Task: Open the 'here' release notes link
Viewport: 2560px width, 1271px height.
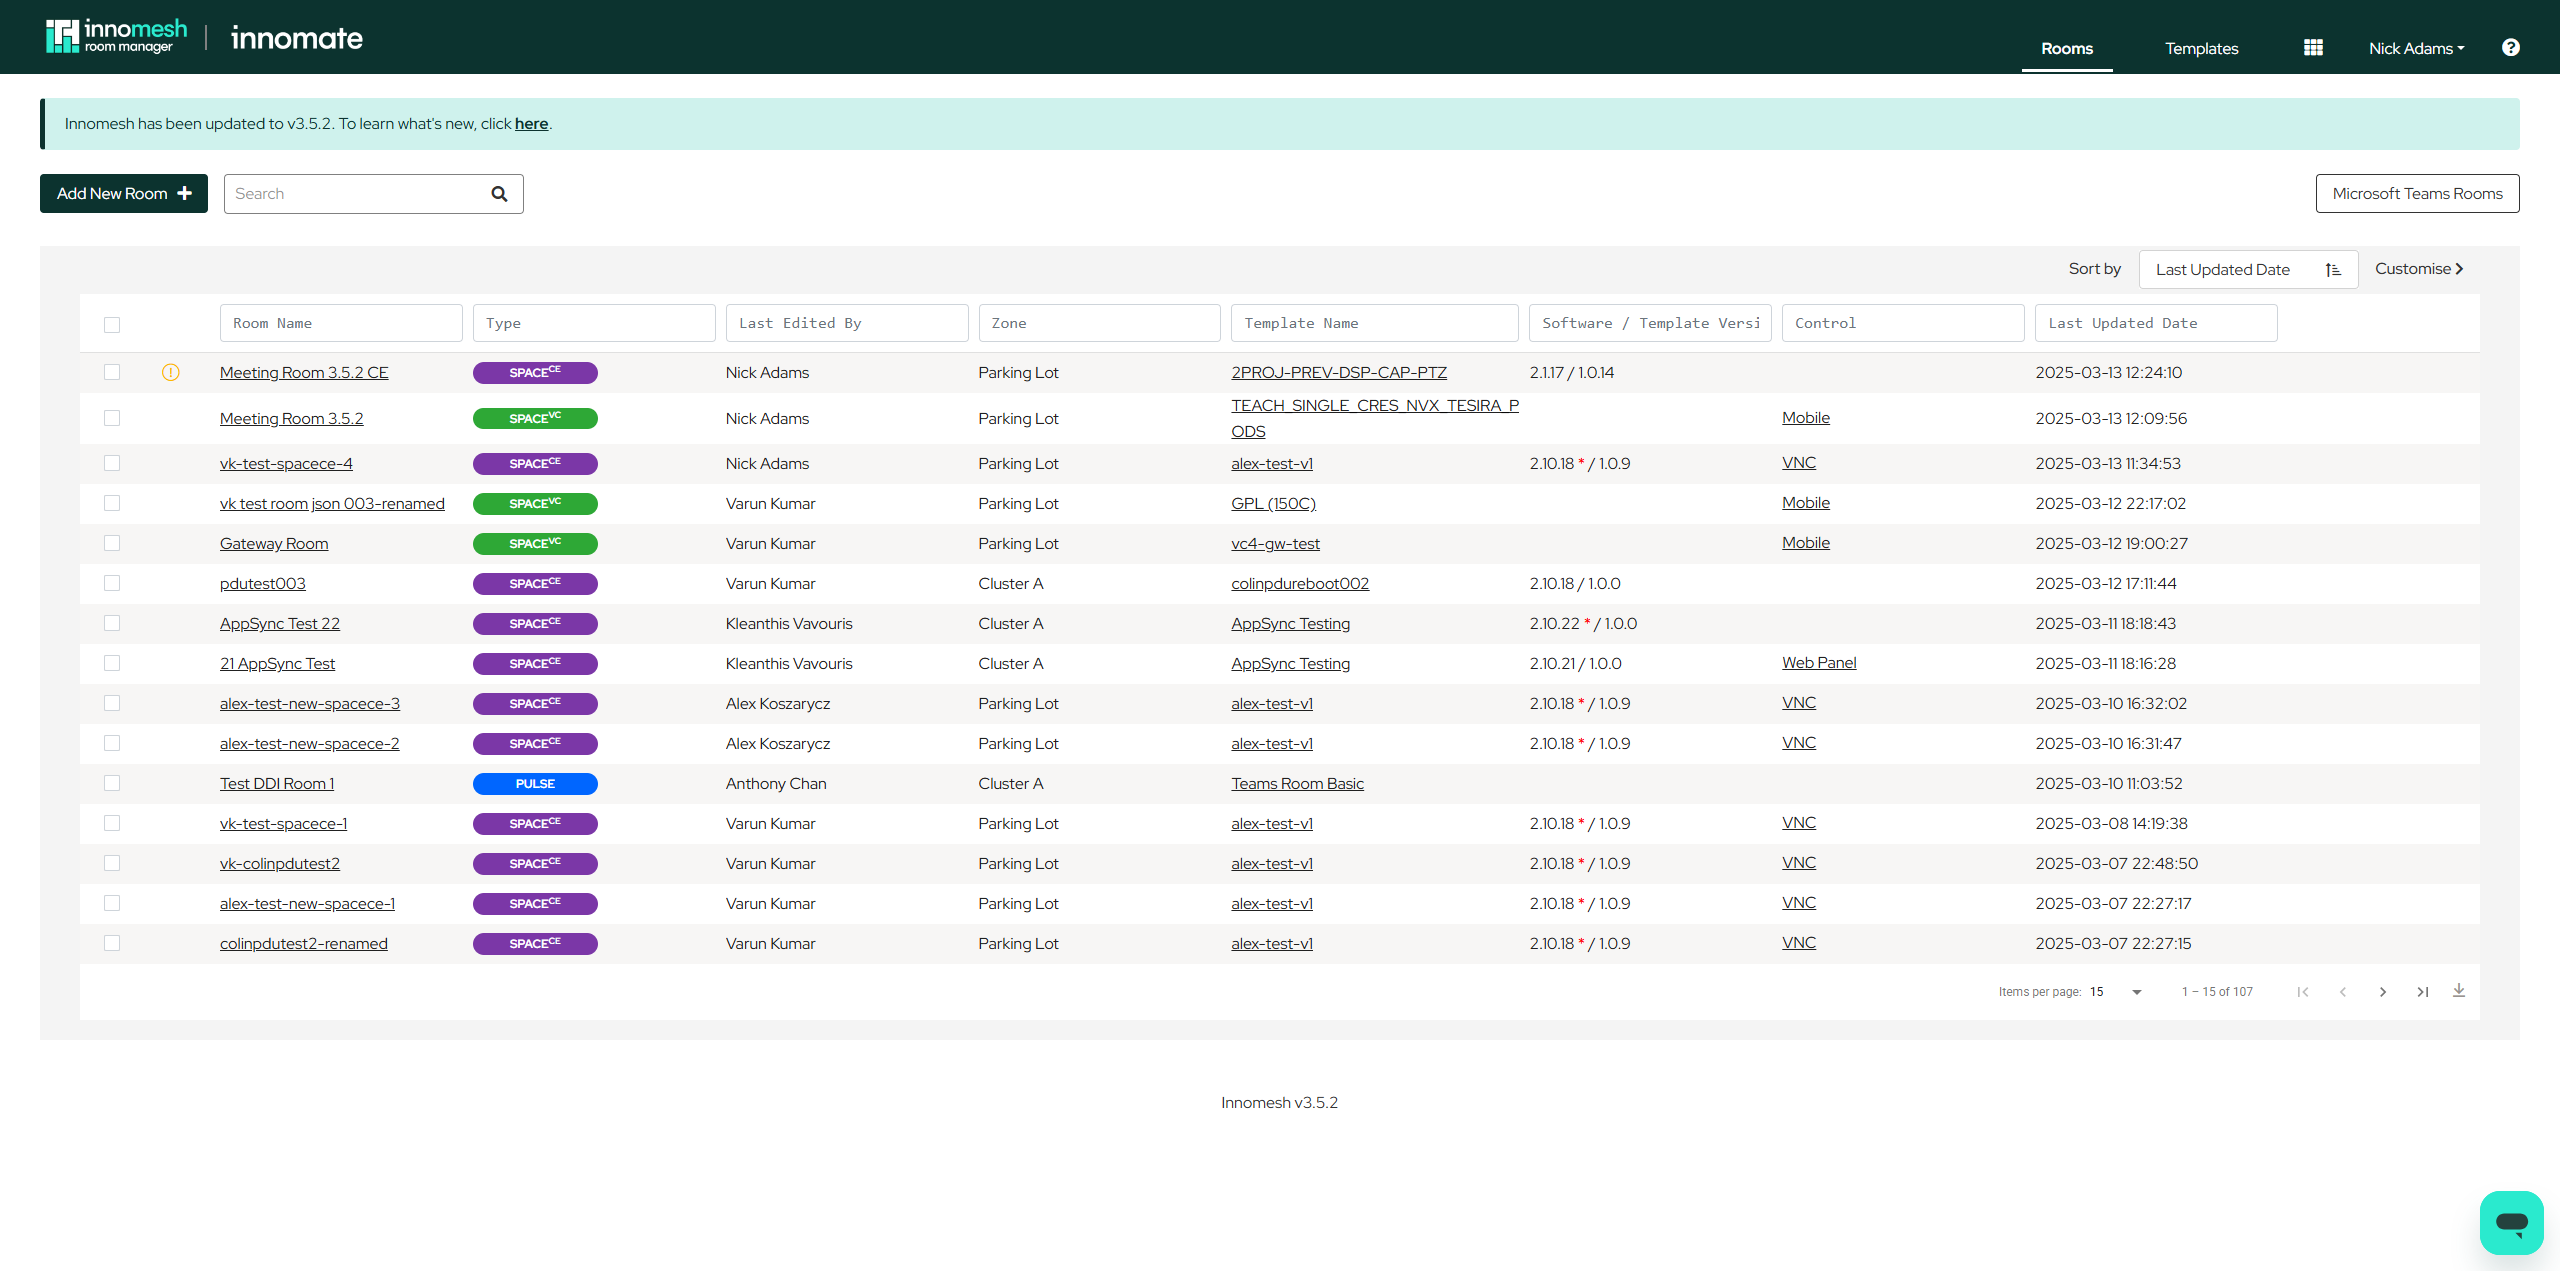Action: click(x=531, y=124)
